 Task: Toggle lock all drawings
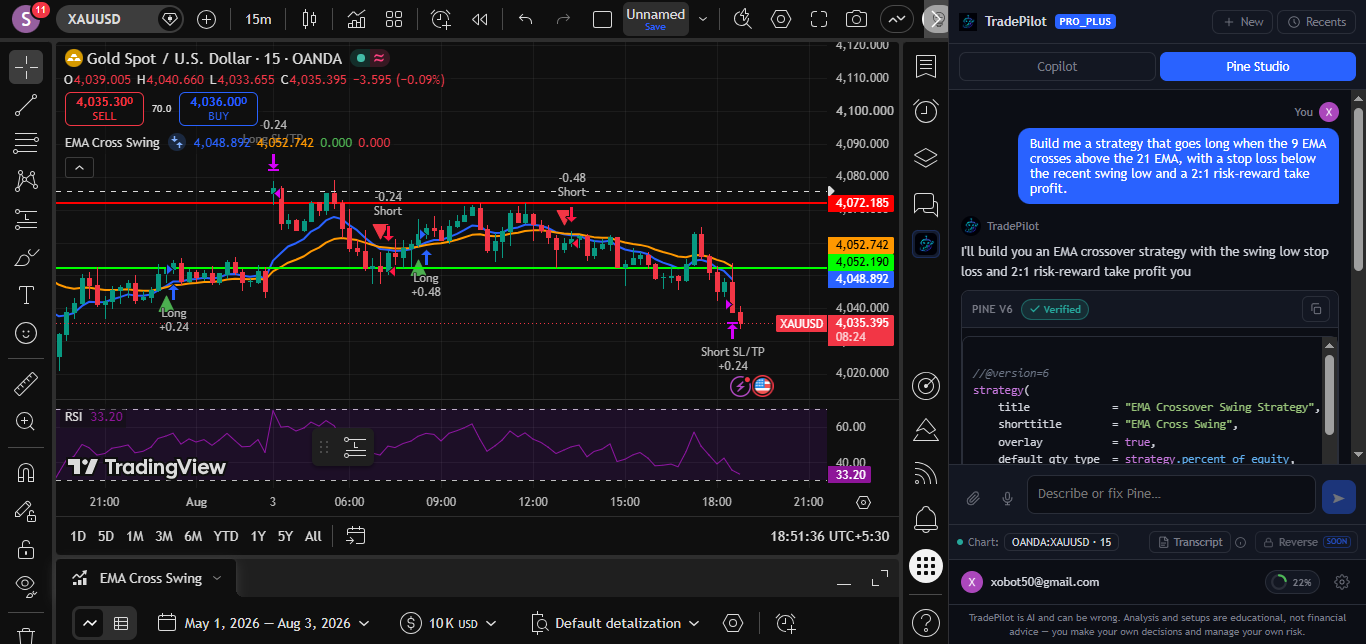[26, 549]
